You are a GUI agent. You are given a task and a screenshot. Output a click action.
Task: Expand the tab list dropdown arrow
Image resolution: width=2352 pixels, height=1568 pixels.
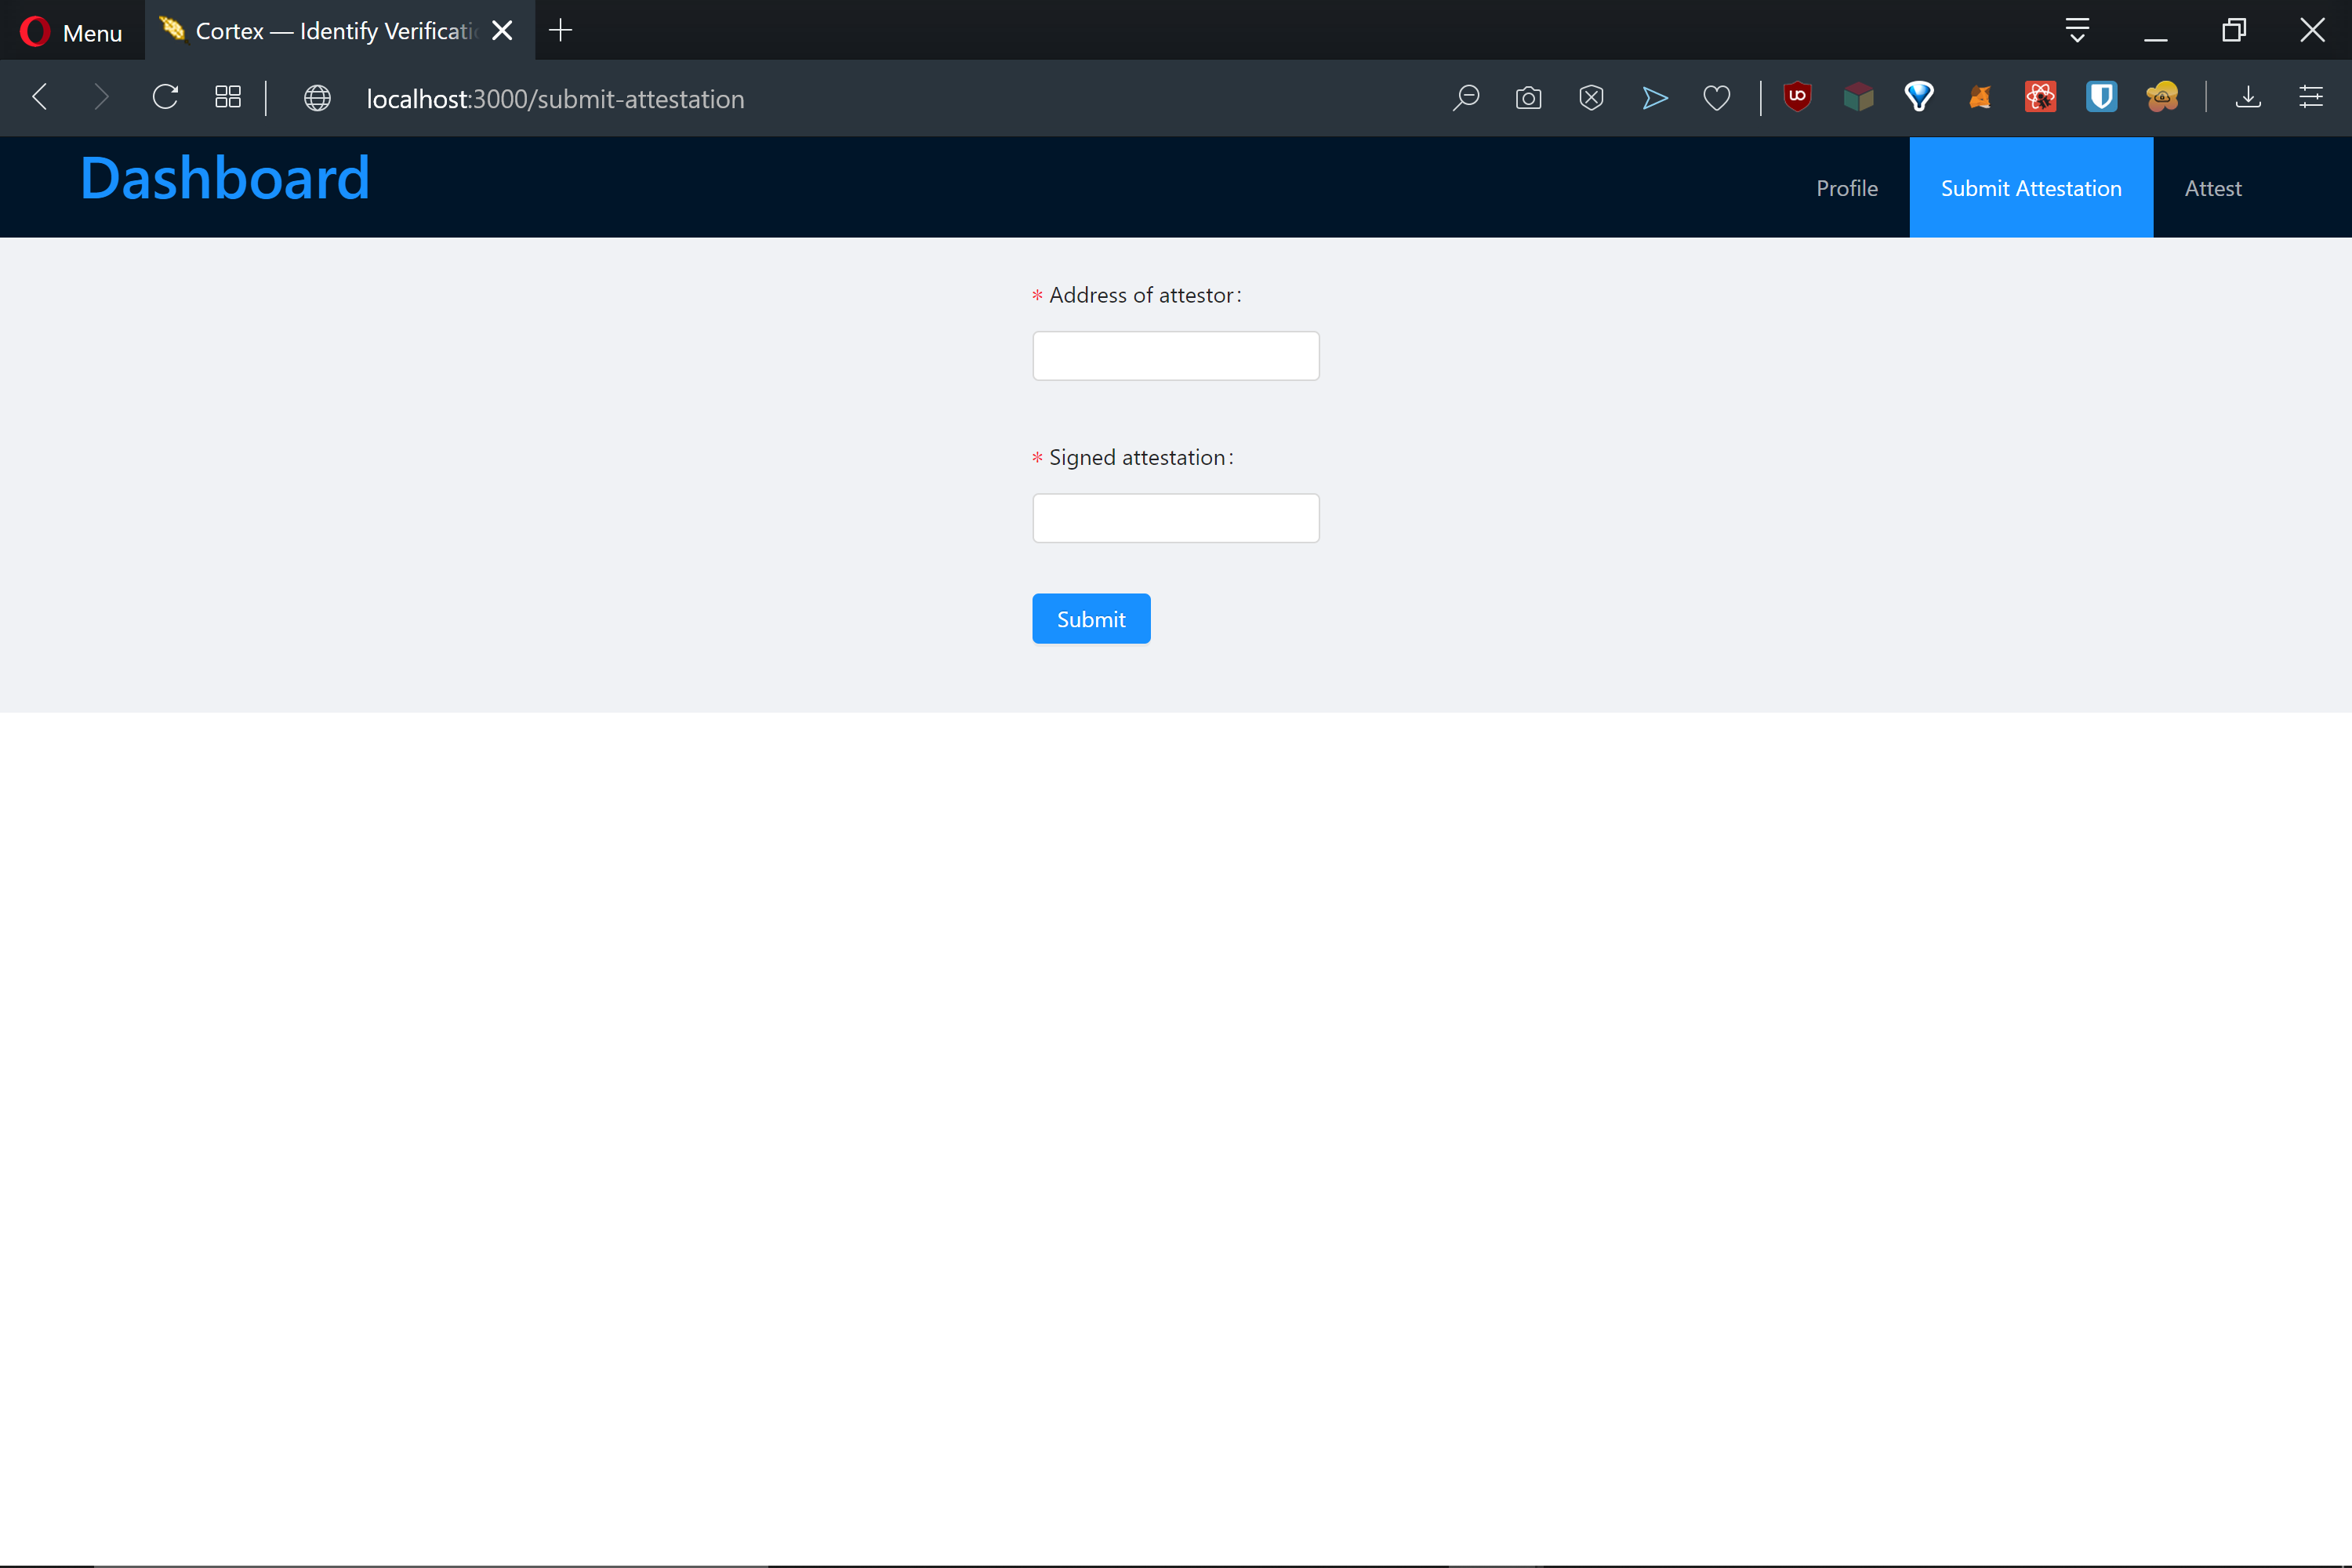click(x=2077, y=31)
